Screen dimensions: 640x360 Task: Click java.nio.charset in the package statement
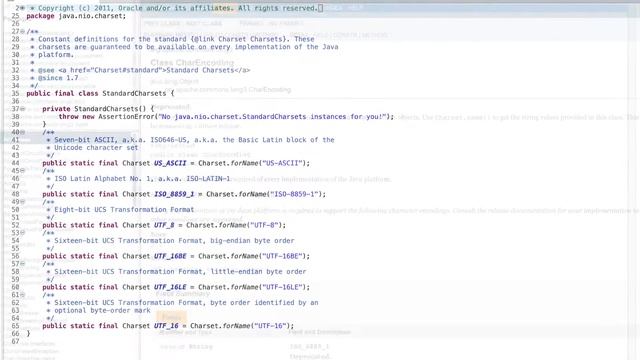click(90, 16)
